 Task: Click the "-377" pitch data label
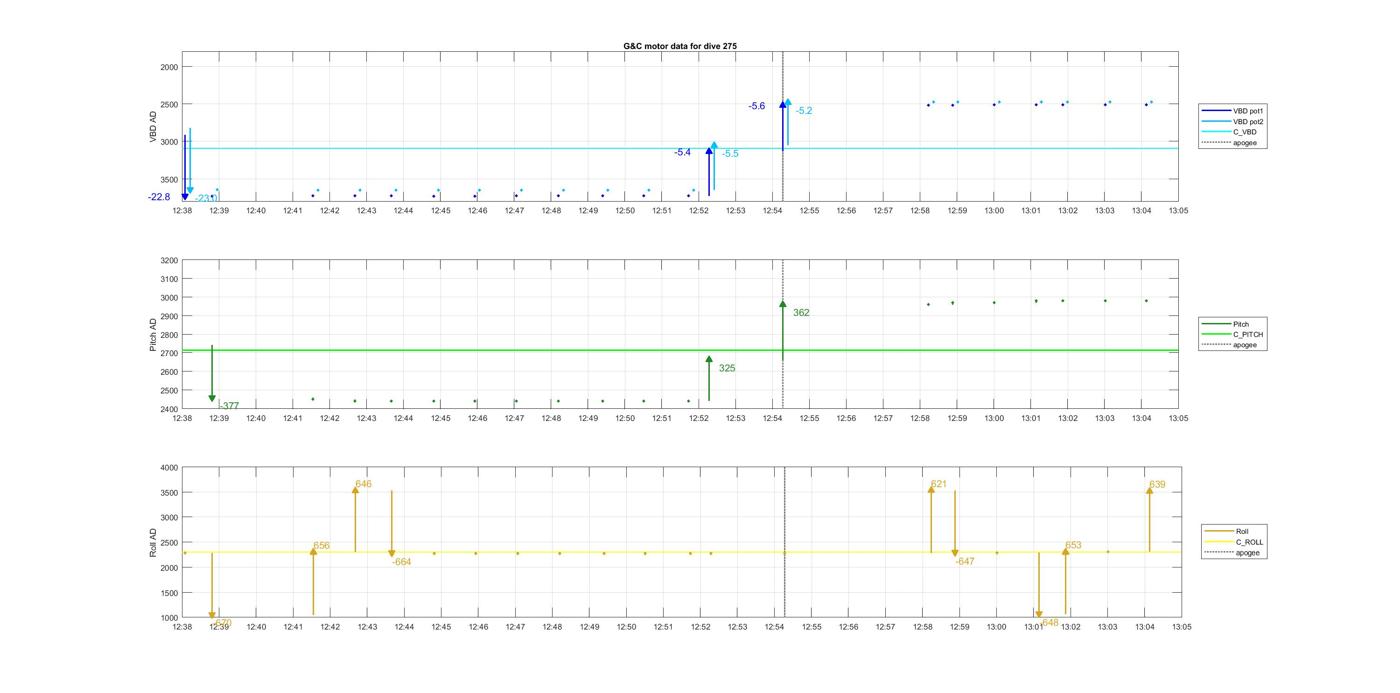(x=229, y=406)
